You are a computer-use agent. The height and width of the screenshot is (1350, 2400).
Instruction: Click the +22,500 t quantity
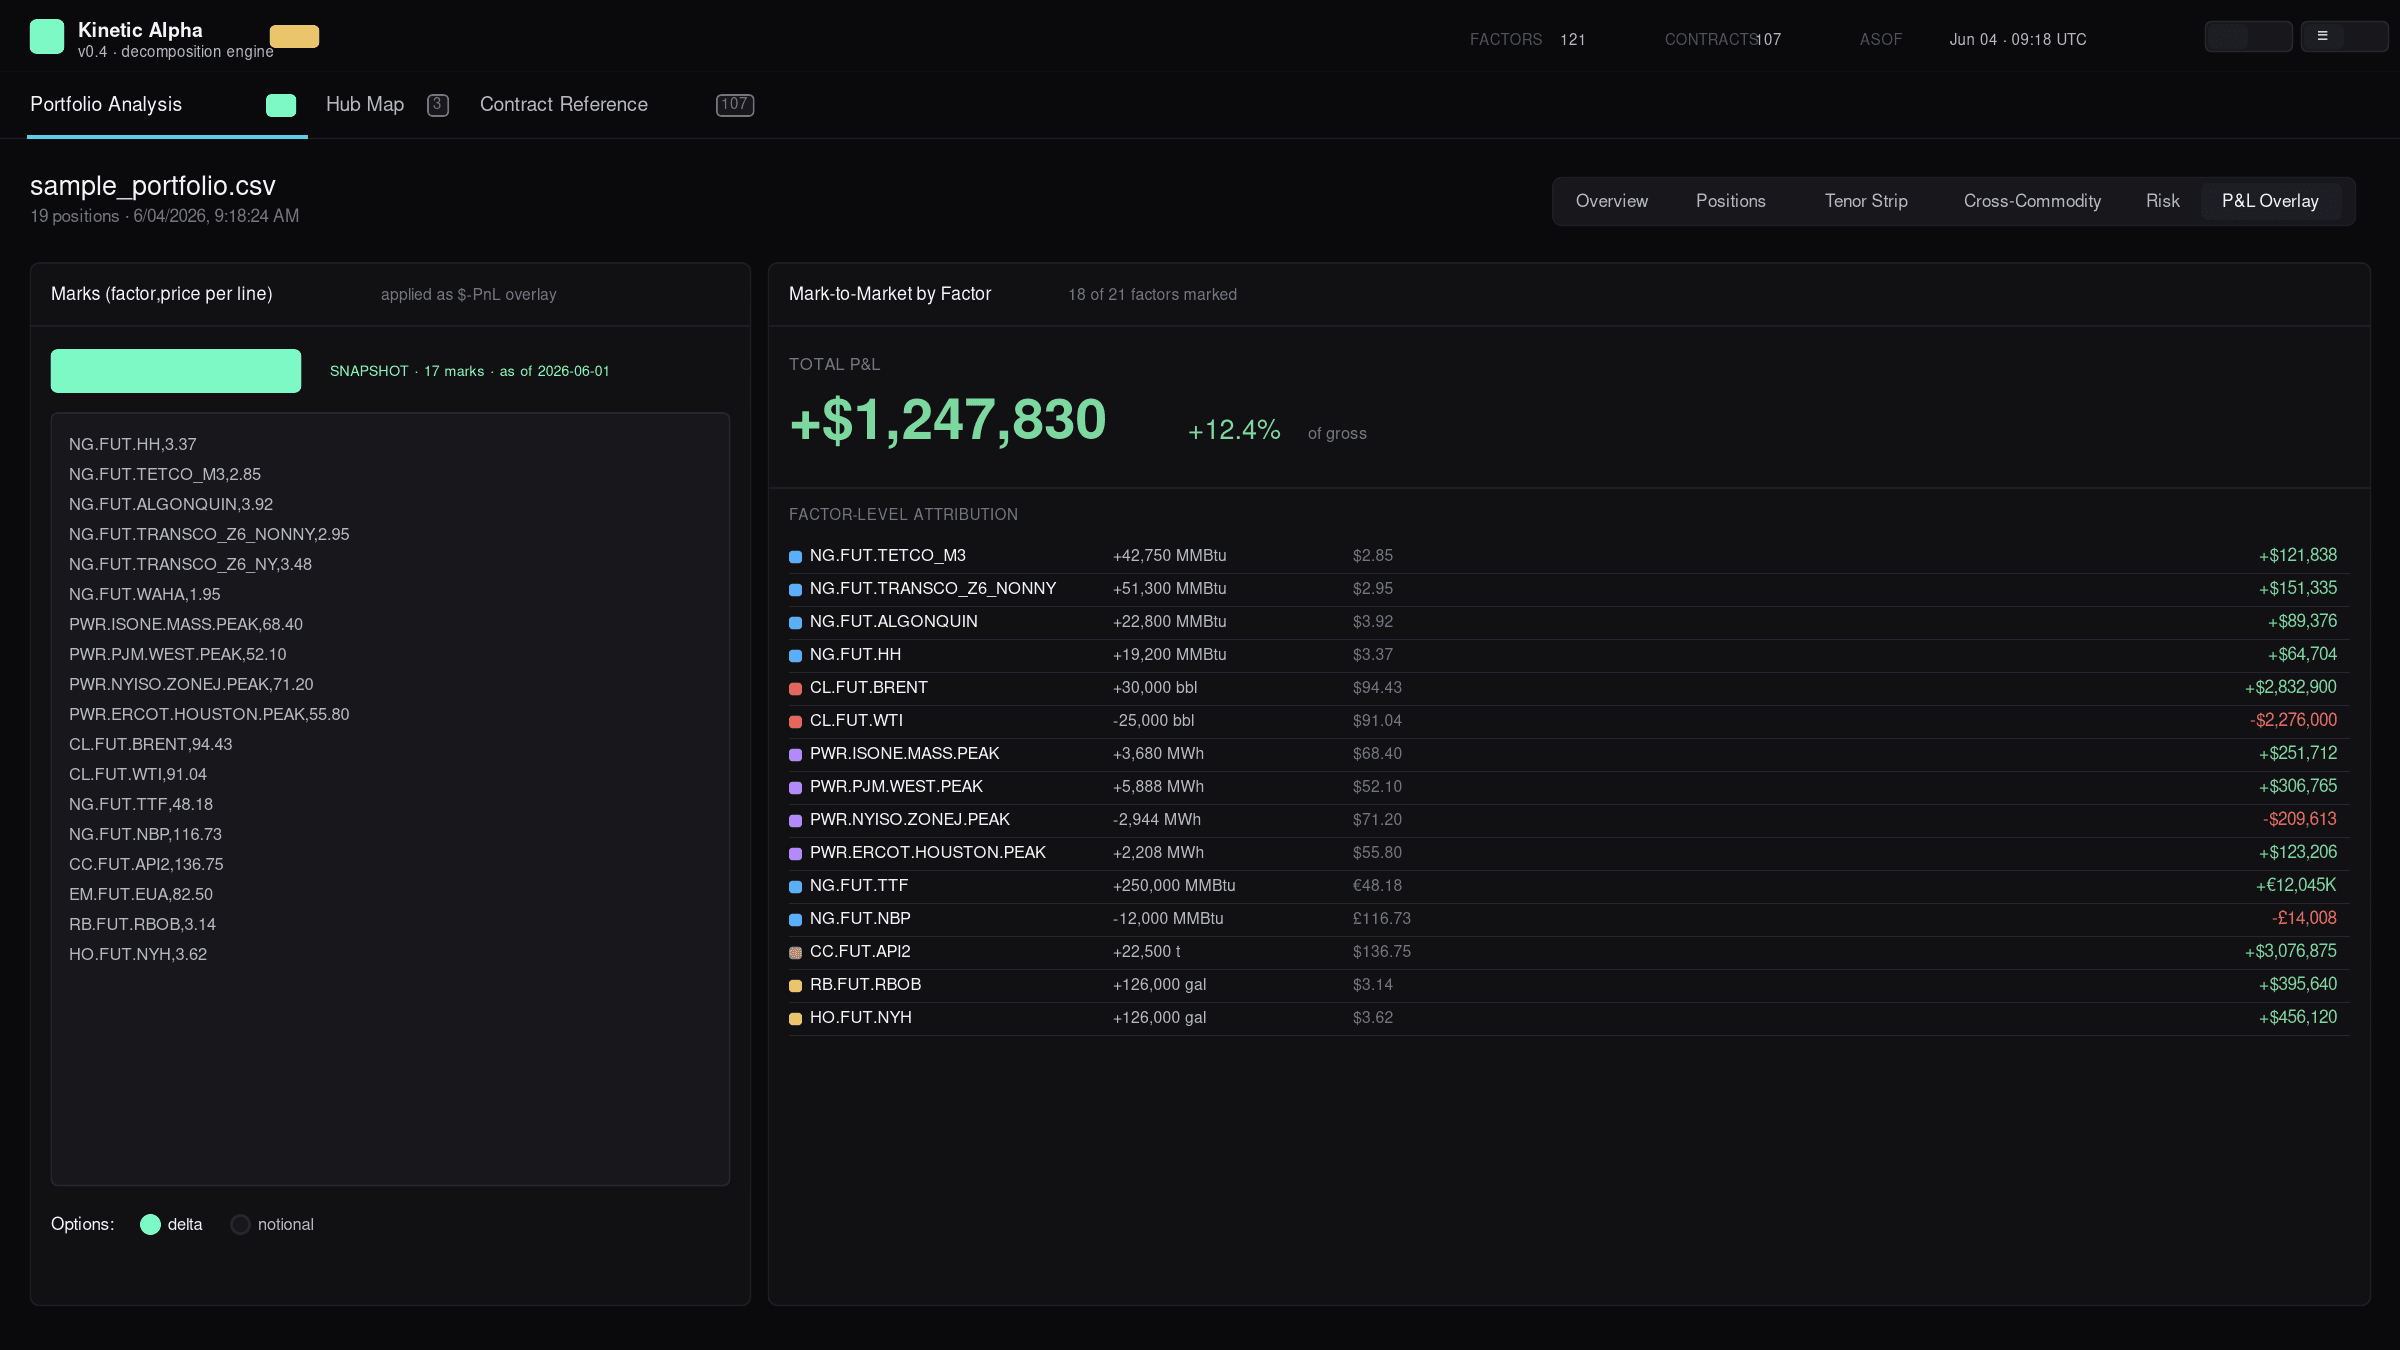click(x=1147, y=952)
